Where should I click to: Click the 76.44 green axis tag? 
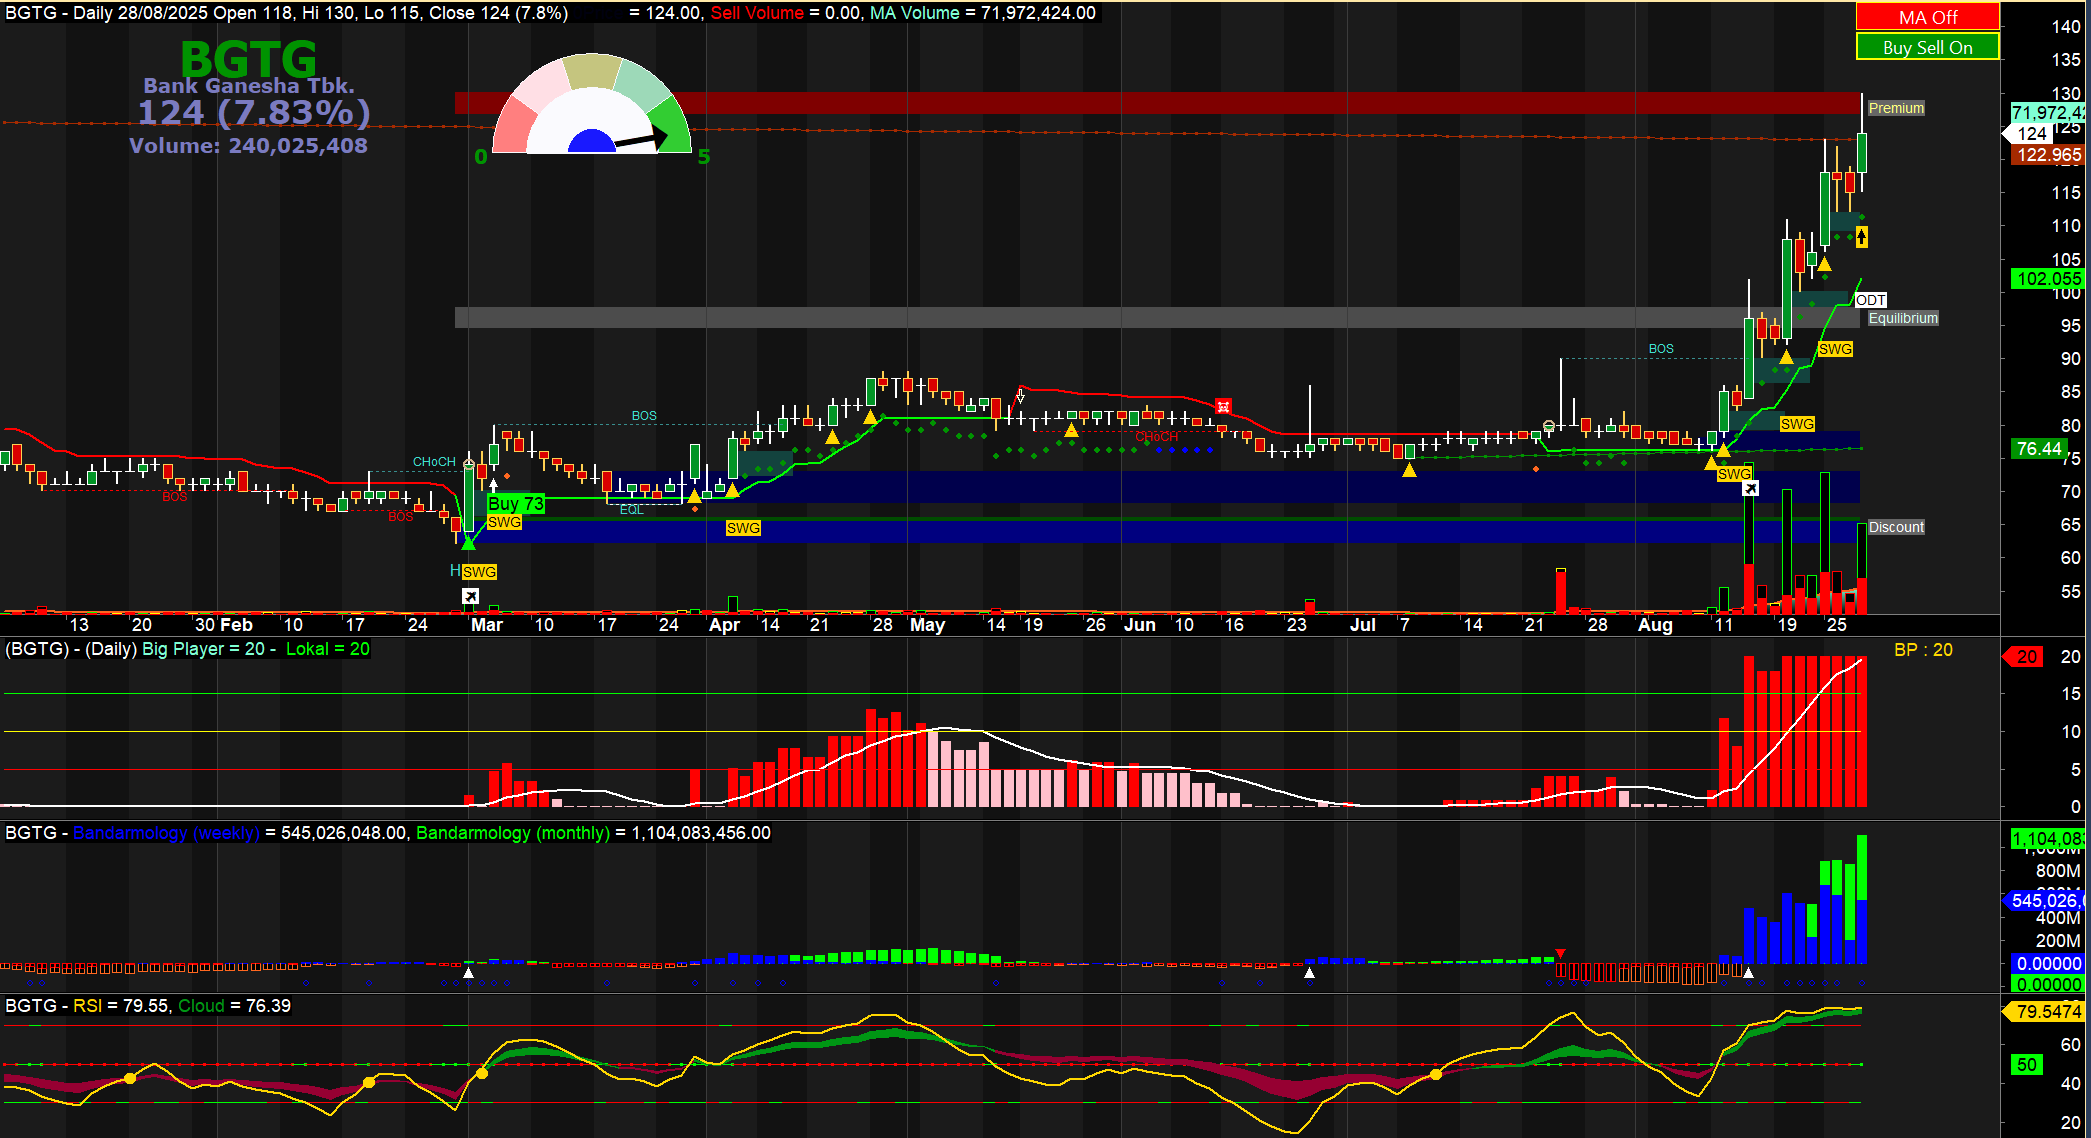click(2038, 449)
